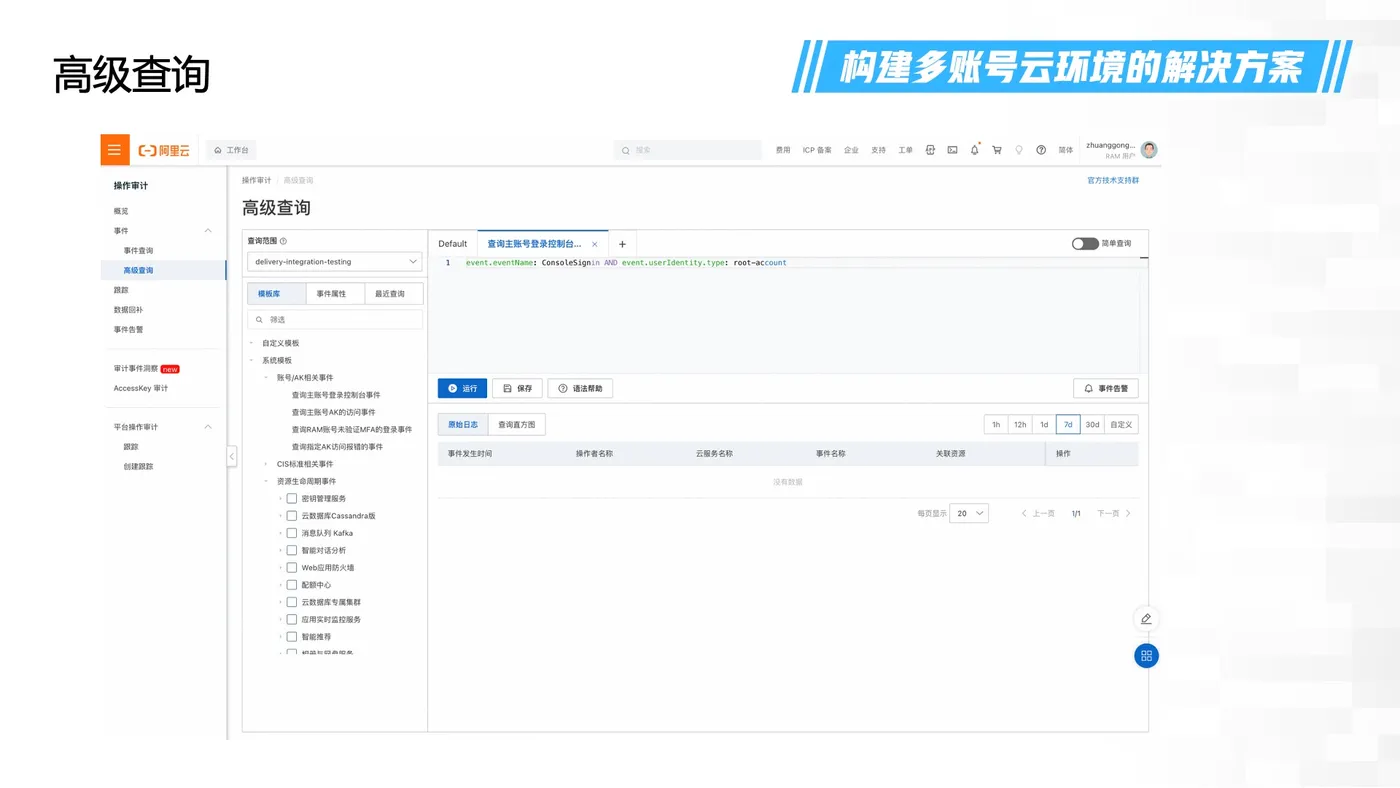Open 事件查询 in the sidebar
This screenshot has height=788, width=1400.
coord(138,251)
